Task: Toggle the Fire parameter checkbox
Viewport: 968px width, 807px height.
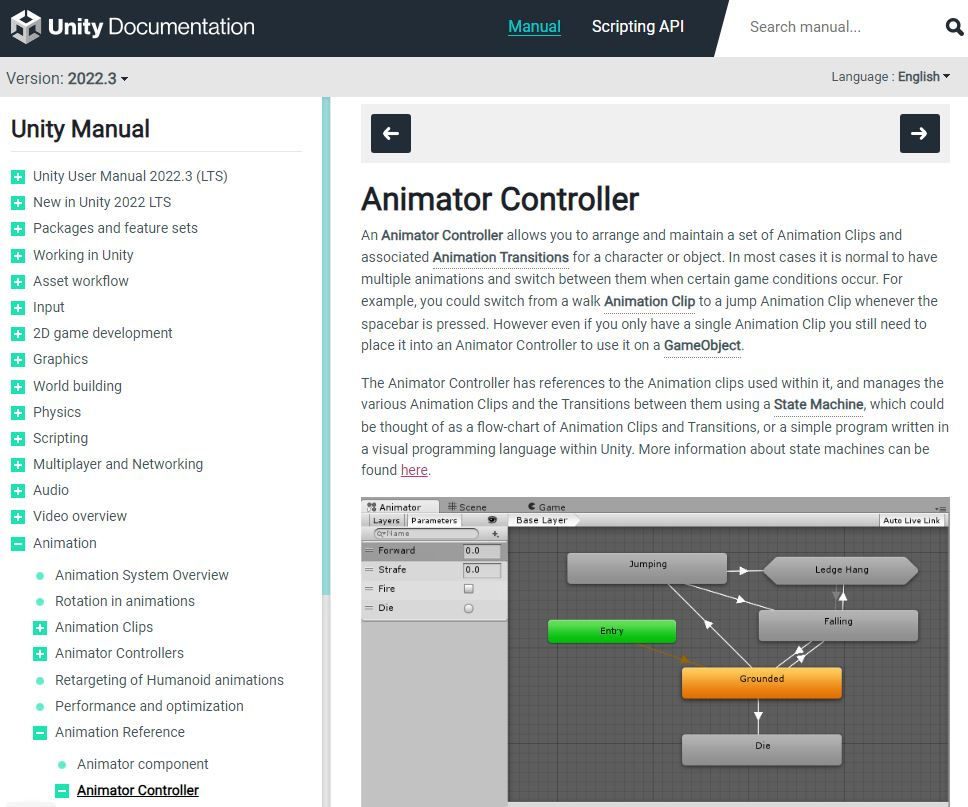Action: (x=469, y=588)
